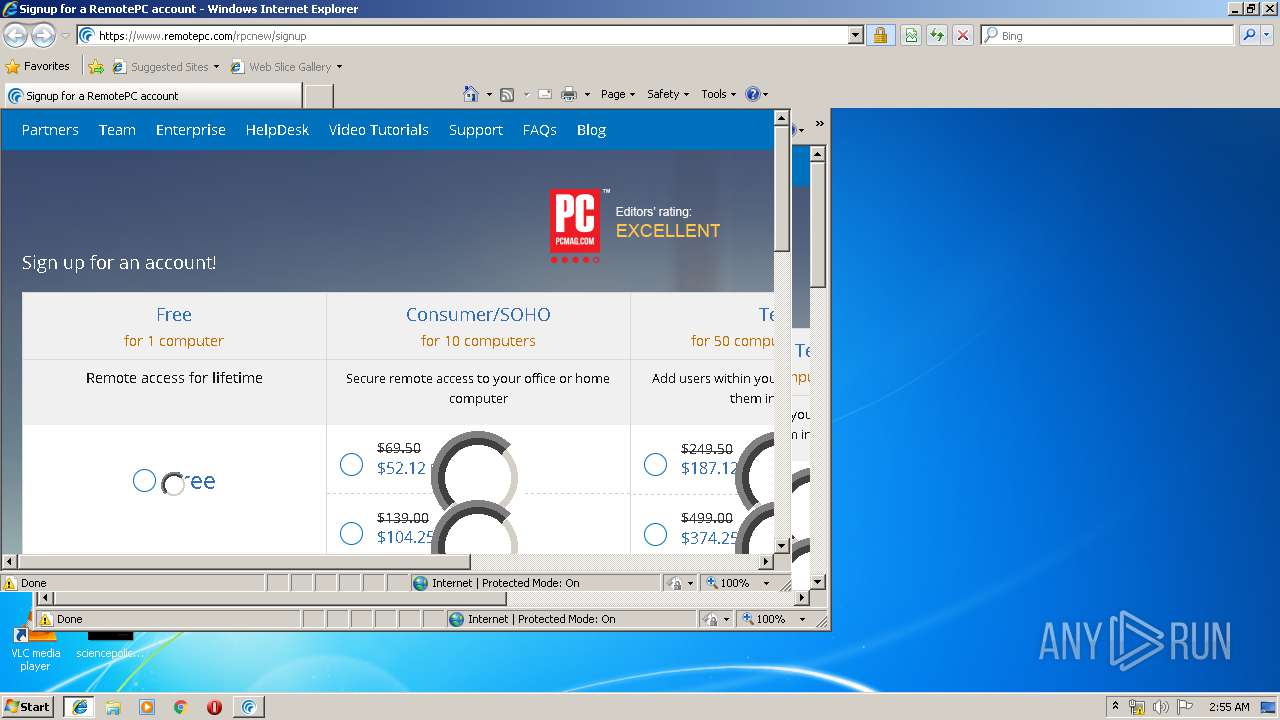
Task: Click the outer window vertical scrollbar thumb
Action: [x=817, y=225]
